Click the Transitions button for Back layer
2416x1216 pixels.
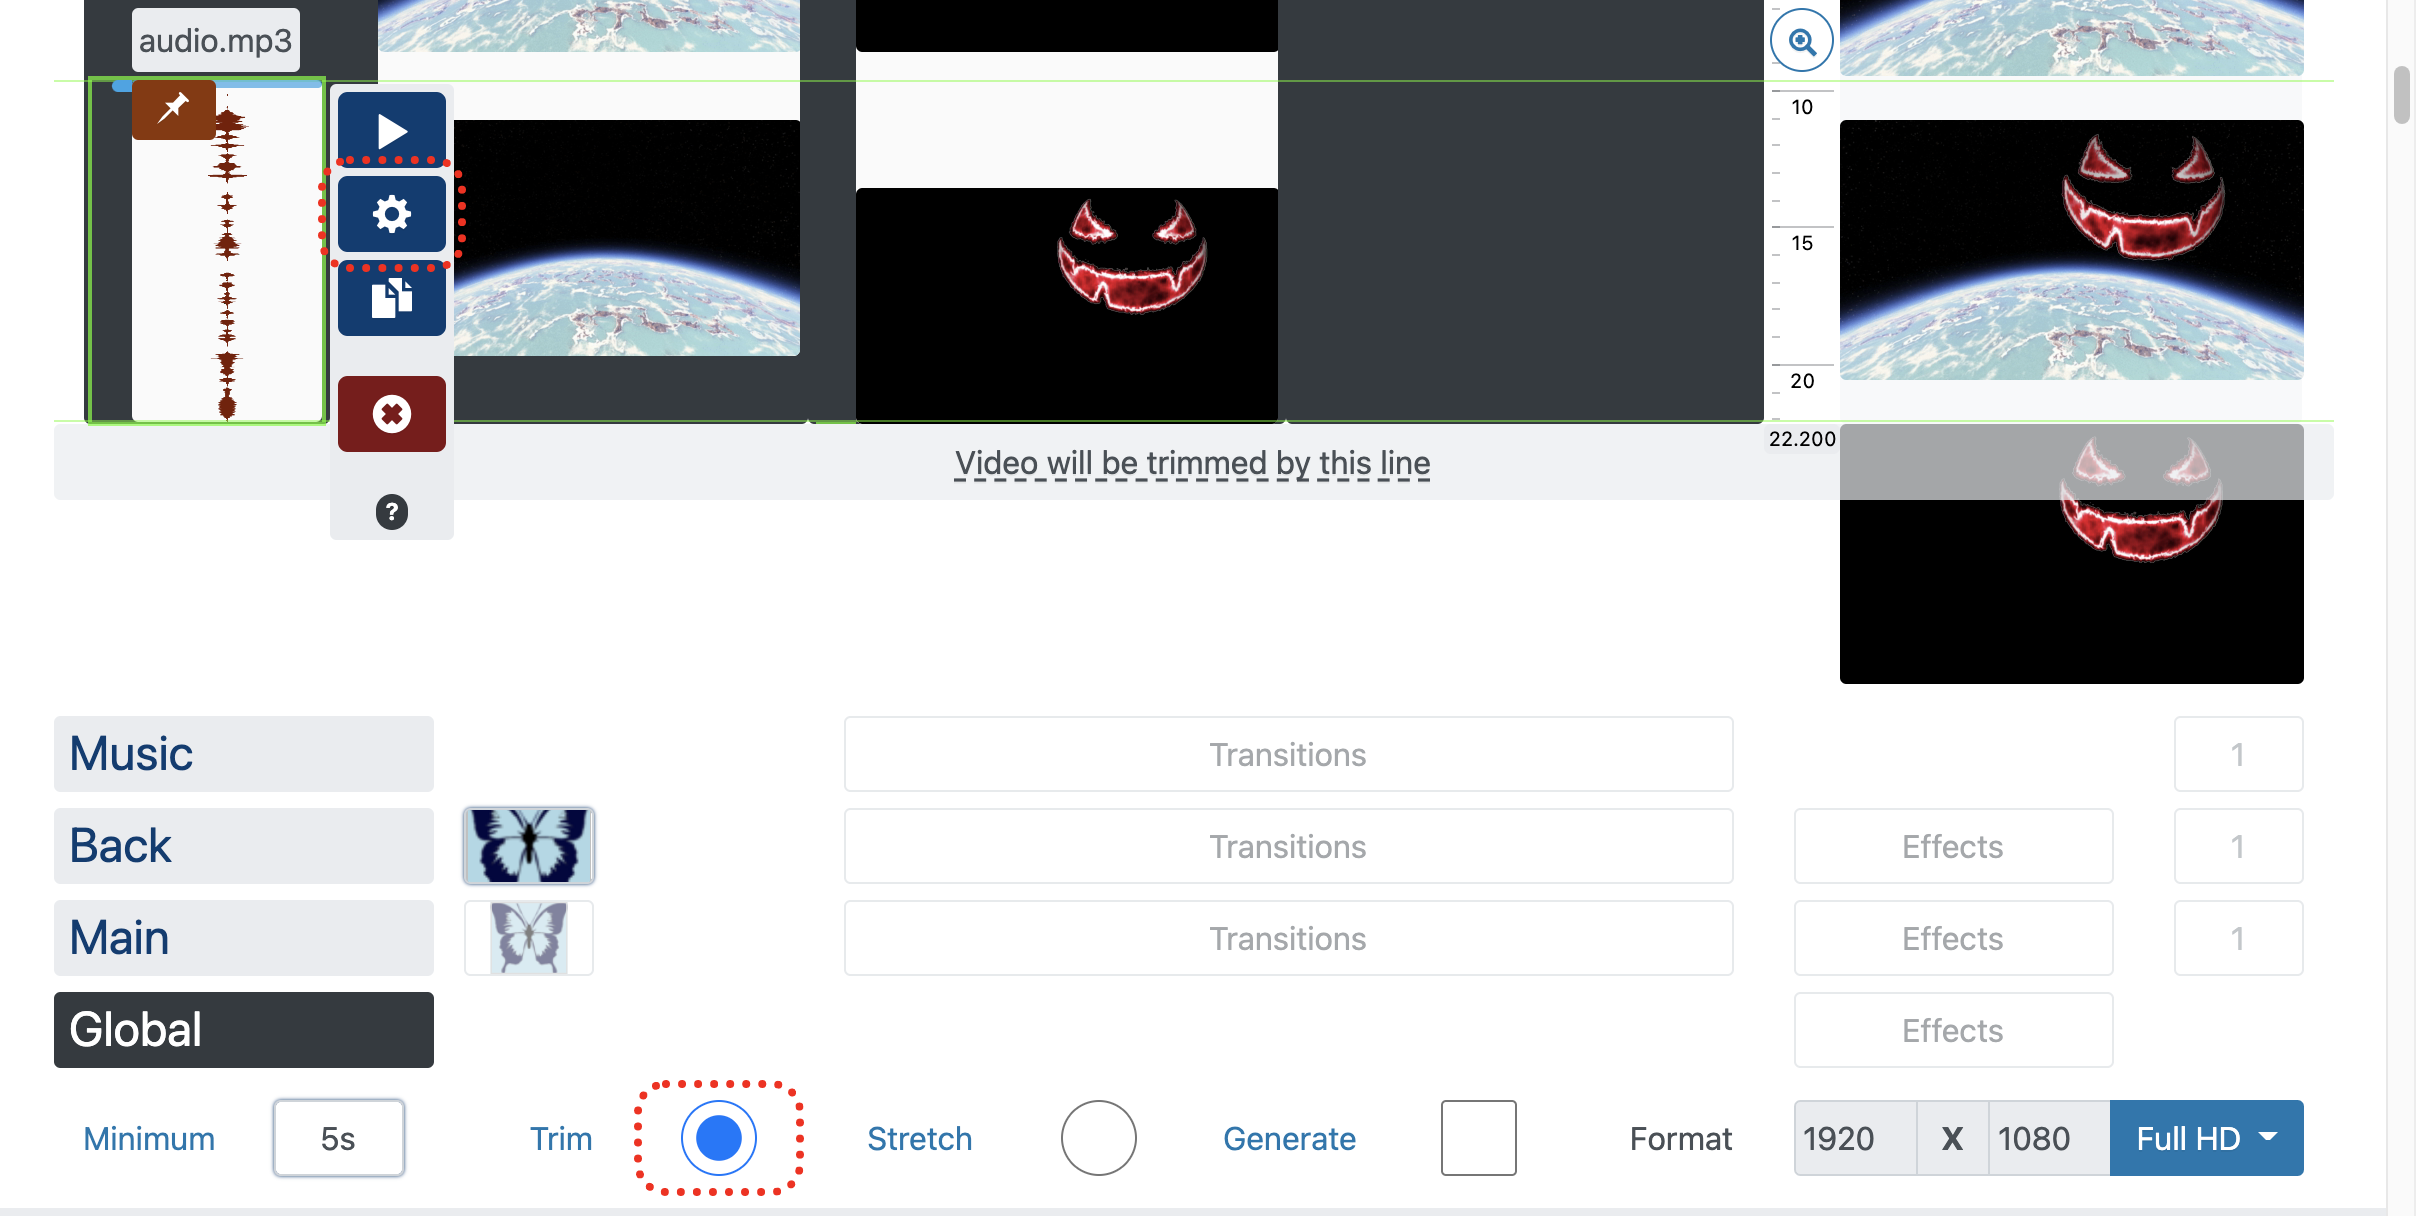pyautogui.click(x=1289, y=845)
